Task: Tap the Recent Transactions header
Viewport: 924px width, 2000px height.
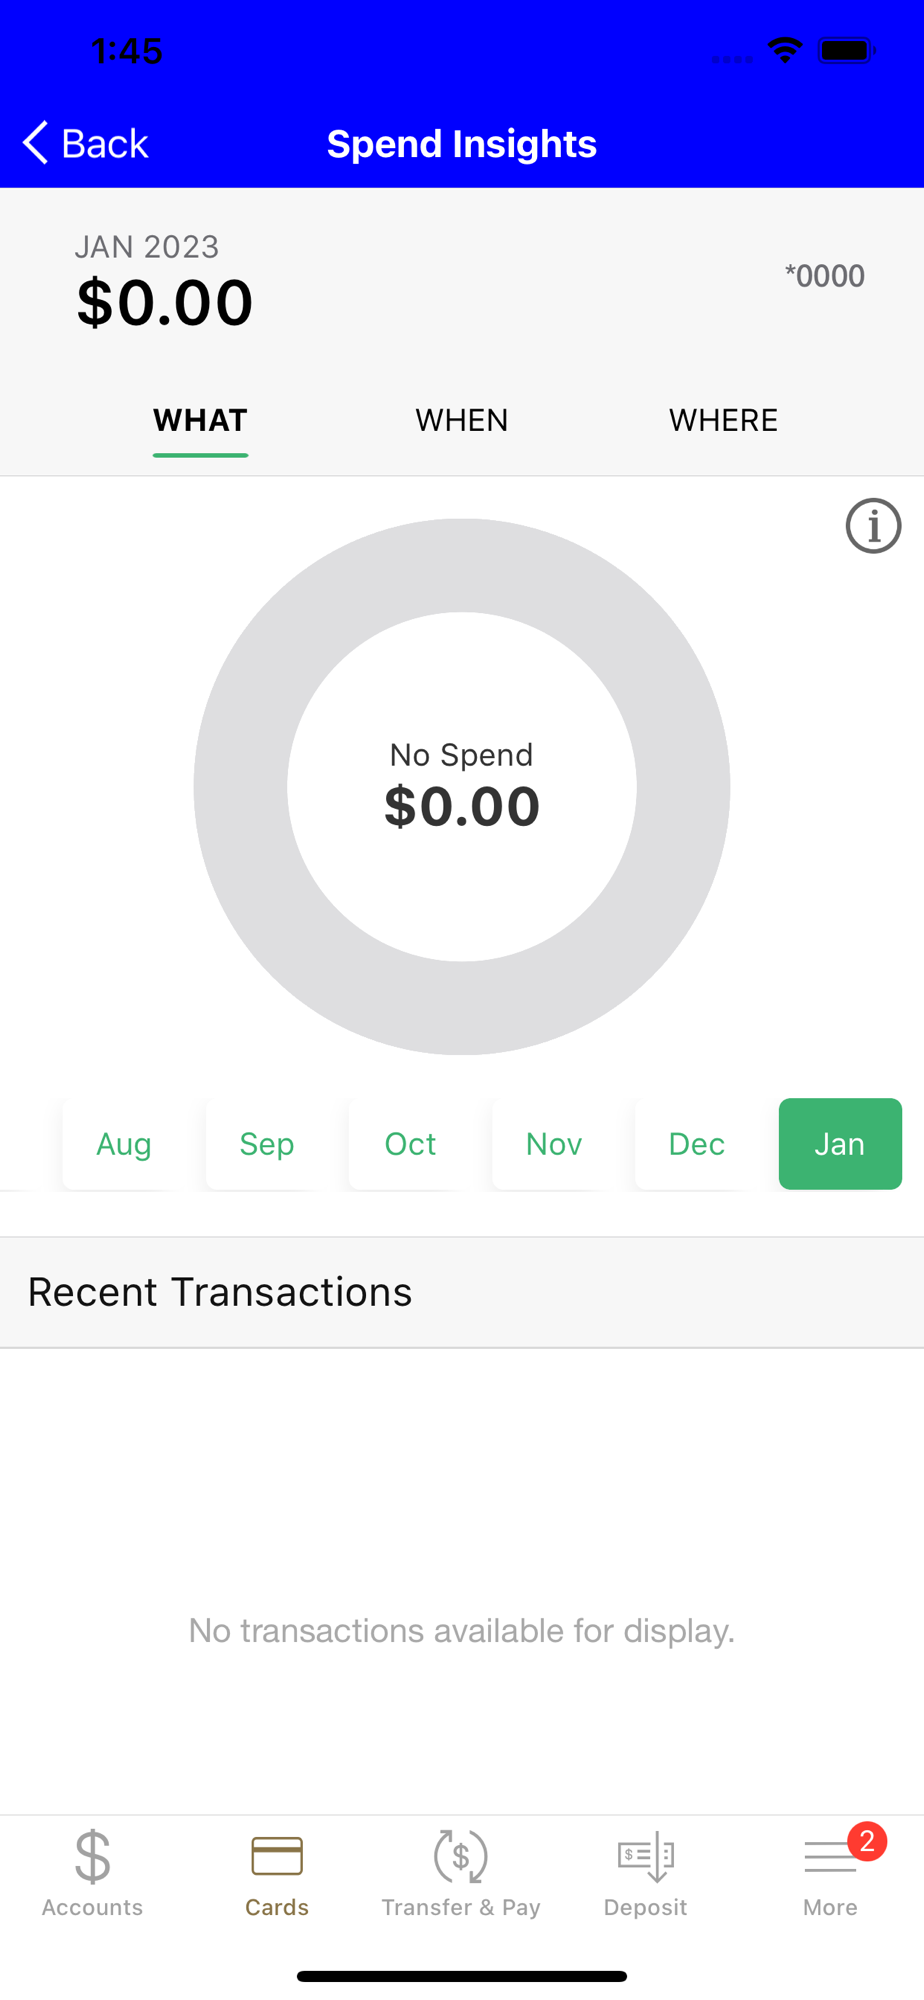Action: (x=462, y=1292)
